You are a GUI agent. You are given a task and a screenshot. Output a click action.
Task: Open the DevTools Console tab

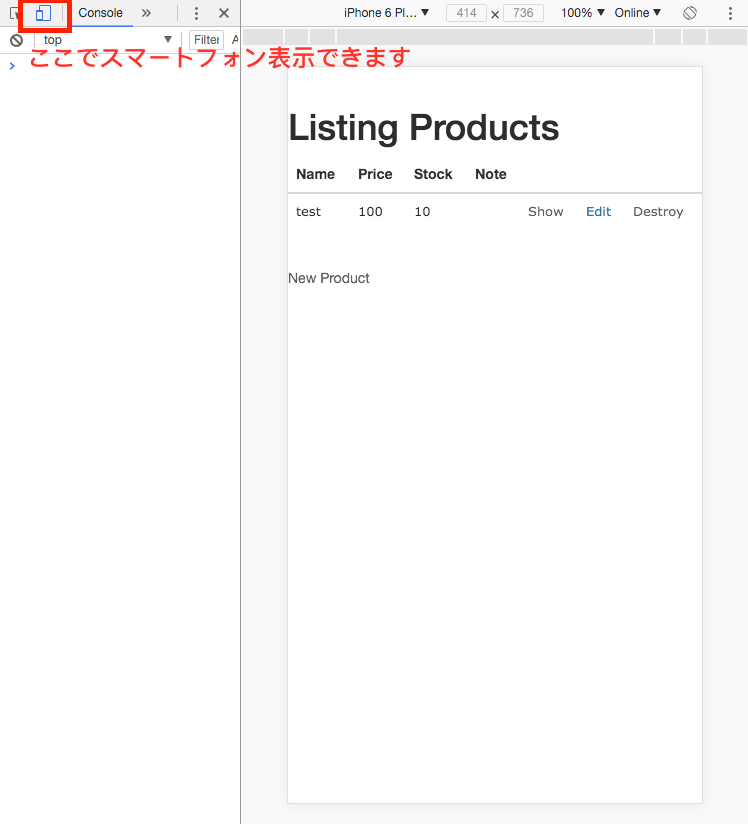point(100,13)
